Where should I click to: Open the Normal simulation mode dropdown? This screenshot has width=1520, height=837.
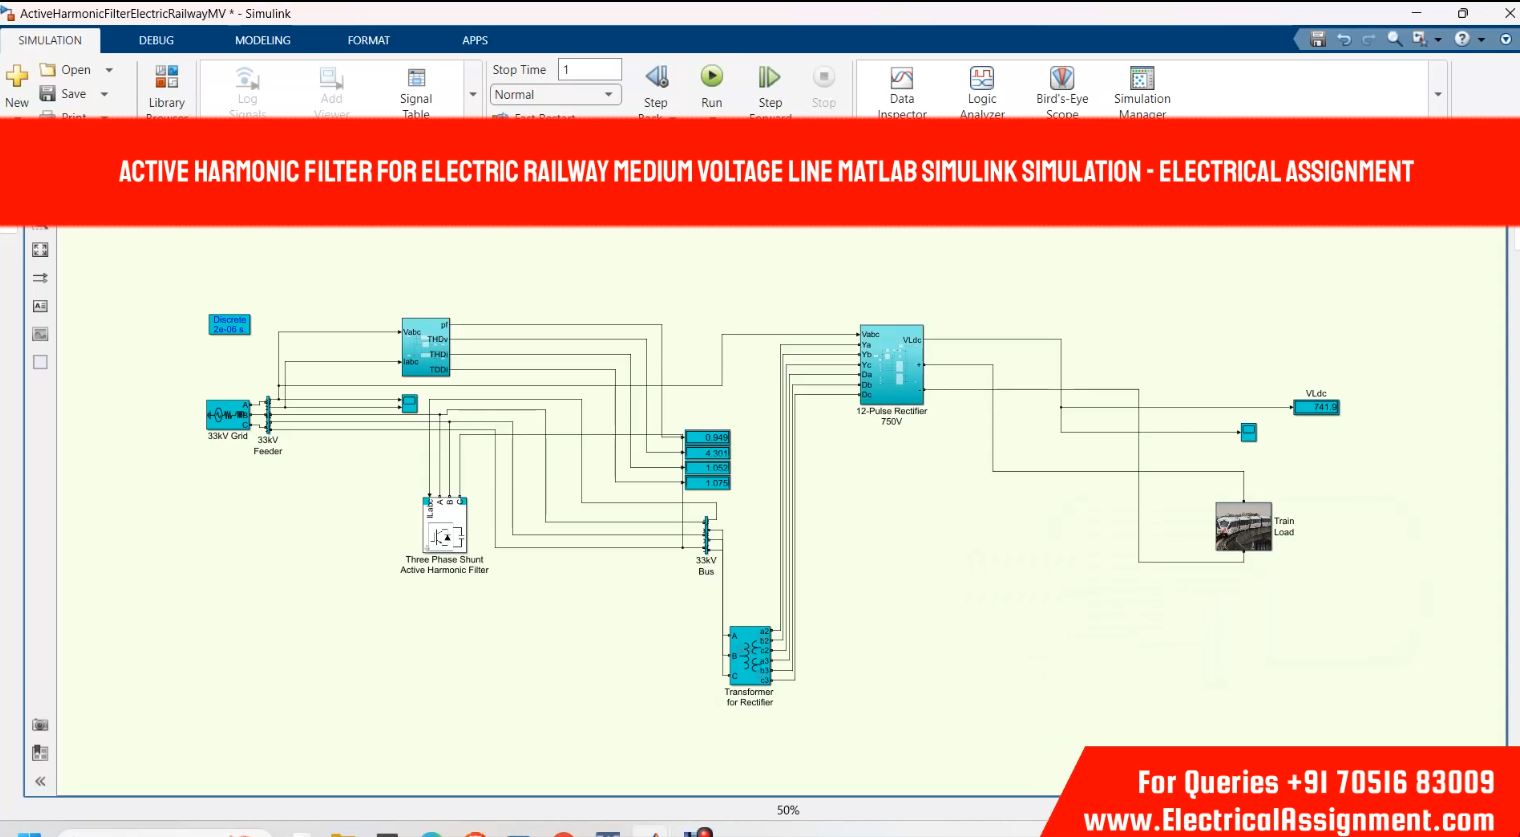tap(555, 94)
